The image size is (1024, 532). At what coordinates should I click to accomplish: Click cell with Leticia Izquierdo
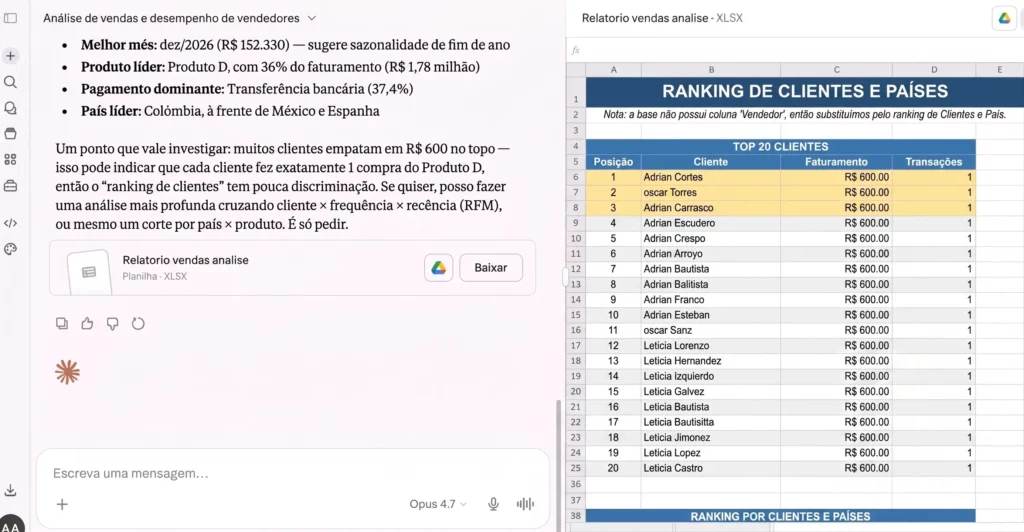click(x=711, y=376)
